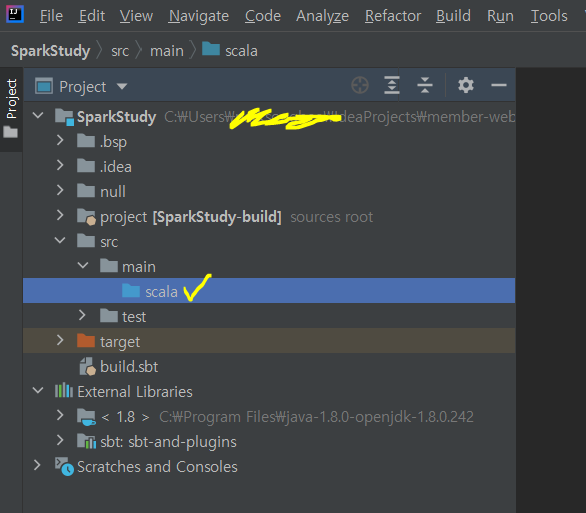This screenshot has width=586, height=513.
Task: Click the Project view window icon
Action: 44,86
